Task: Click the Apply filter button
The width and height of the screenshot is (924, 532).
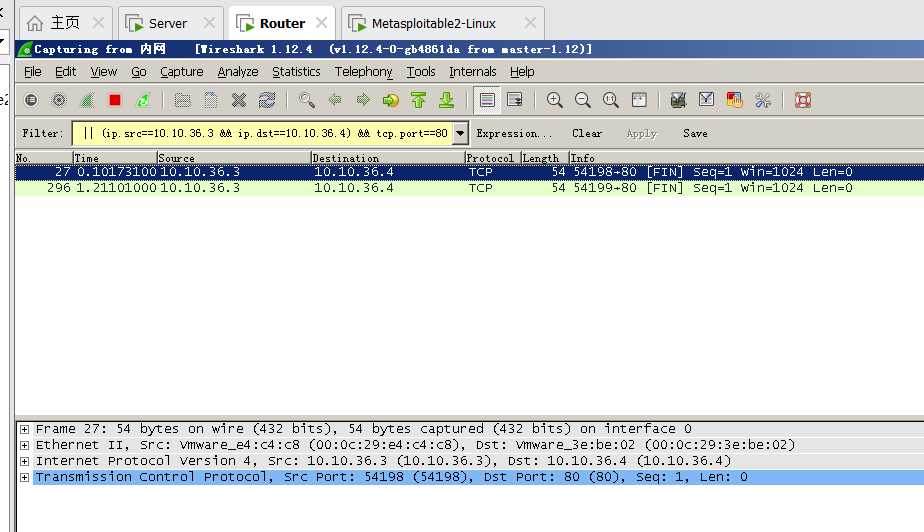Action: click(x=642, y=134)
